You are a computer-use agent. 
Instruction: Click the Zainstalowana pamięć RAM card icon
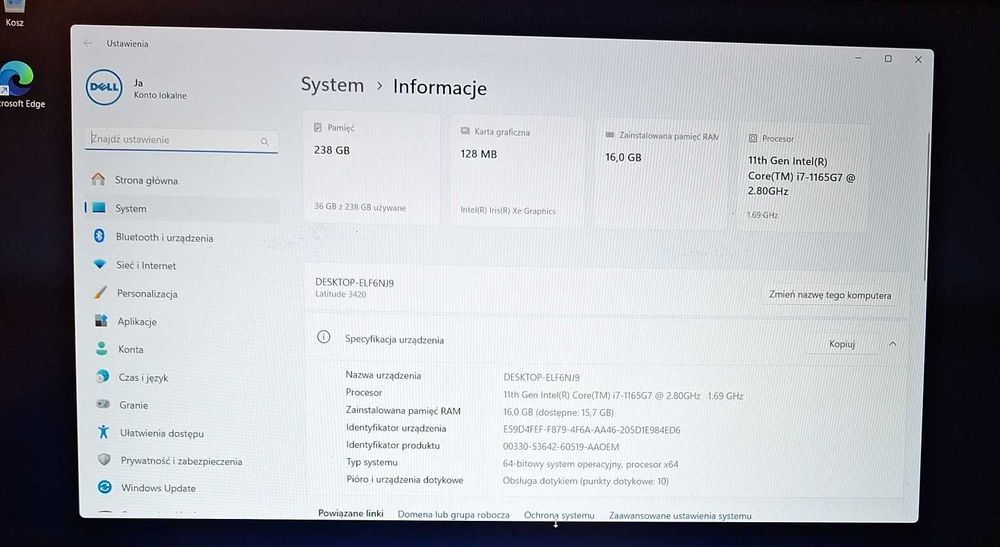point(610,135)
